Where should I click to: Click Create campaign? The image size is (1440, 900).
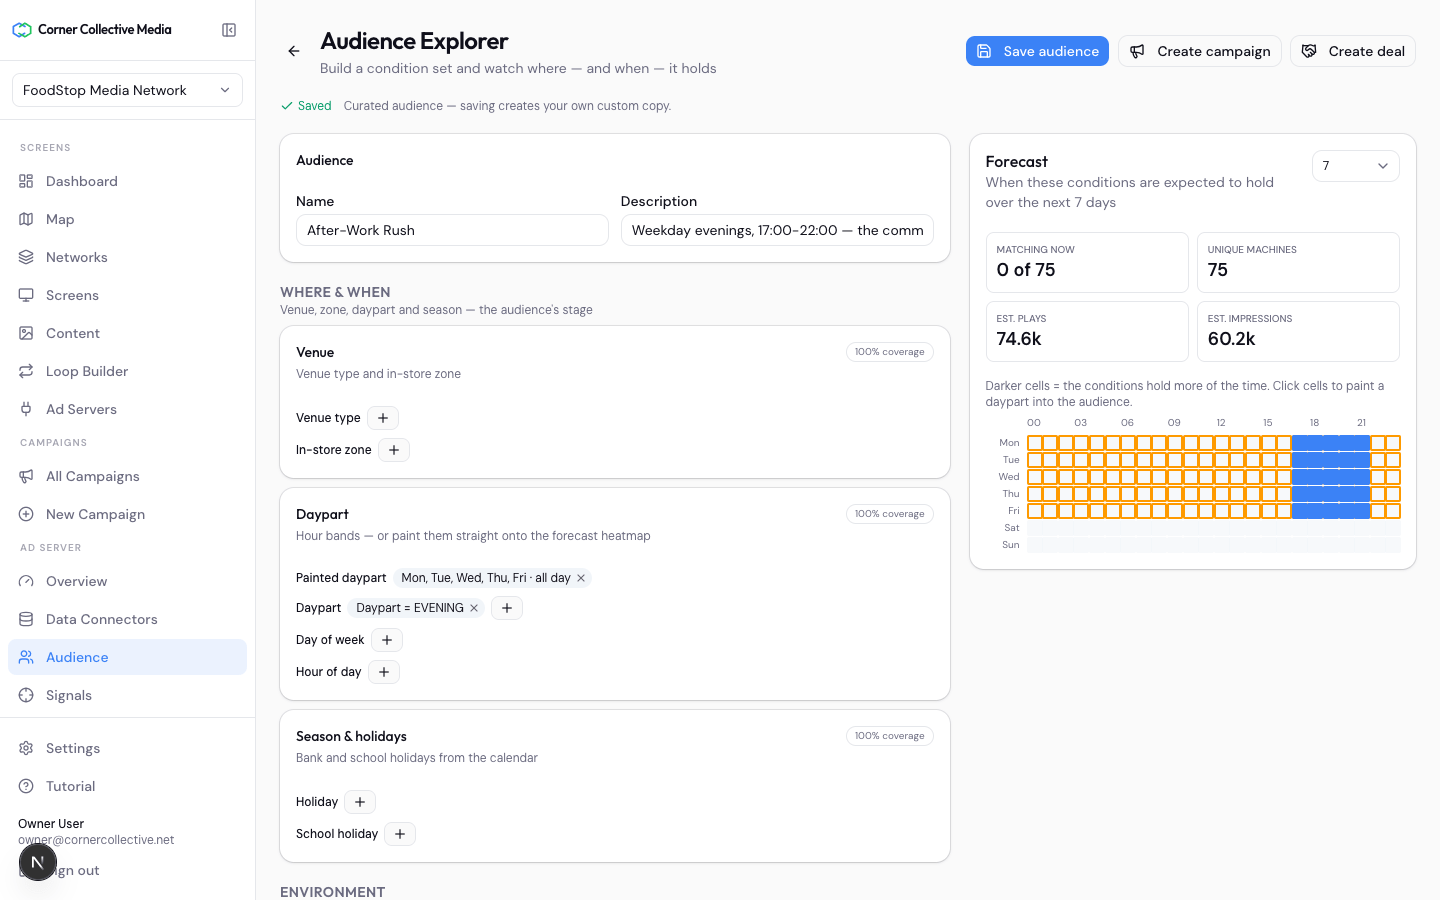1200,51
